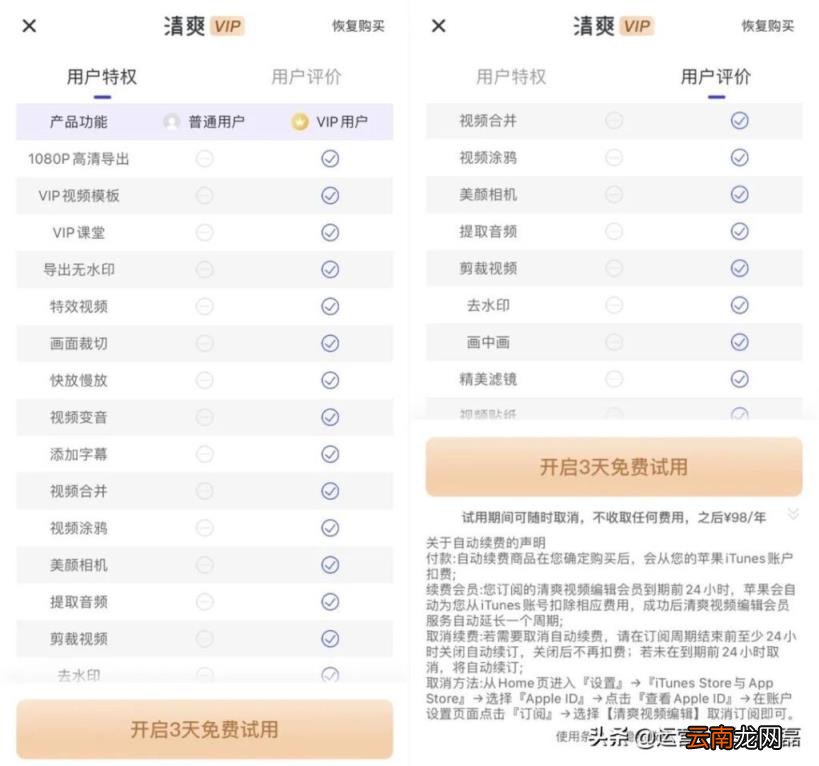The image size is (819, 766).
Task: Select the 快放慢放 feature label
Action: pos(78,381)
